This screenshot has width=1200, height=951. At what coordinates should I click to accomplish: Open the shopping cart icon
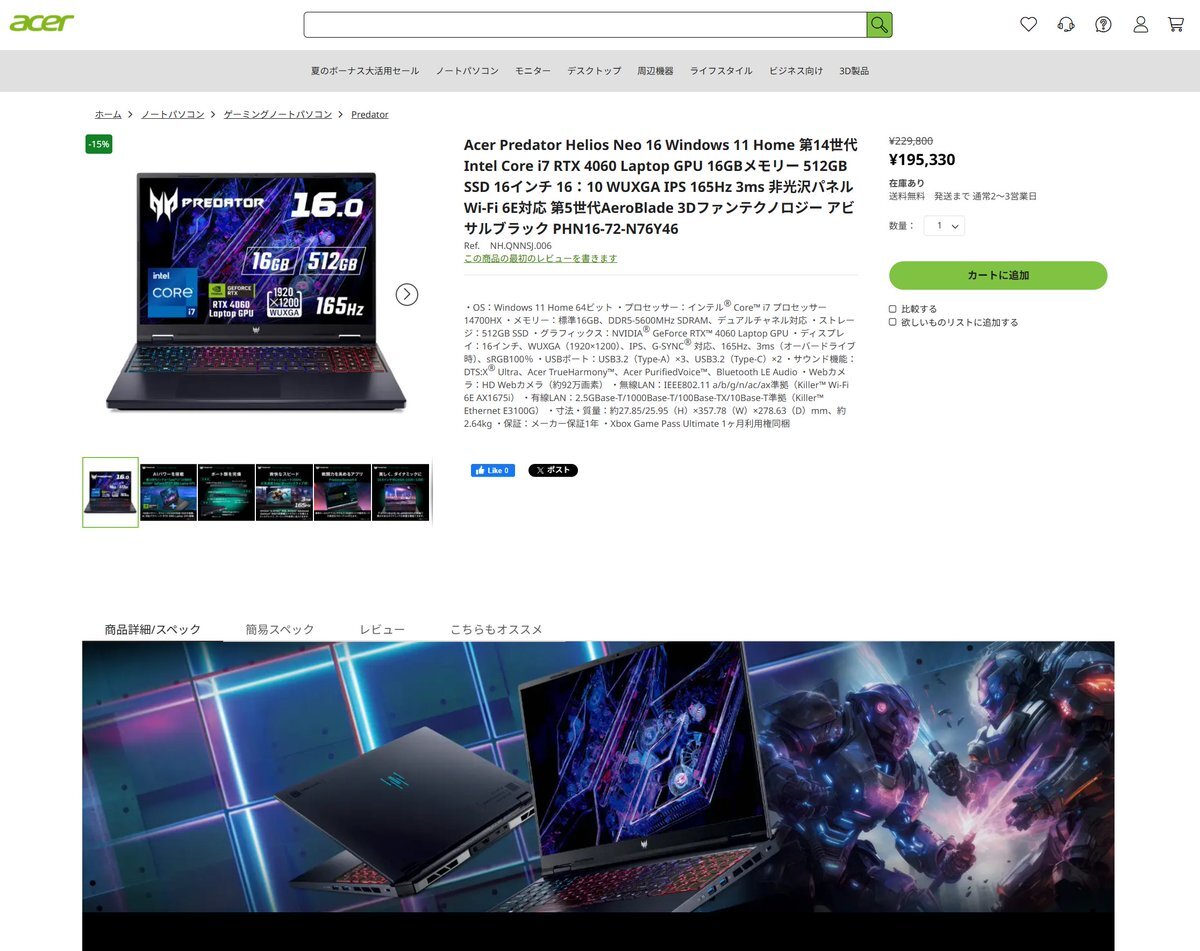(1176, 24)
